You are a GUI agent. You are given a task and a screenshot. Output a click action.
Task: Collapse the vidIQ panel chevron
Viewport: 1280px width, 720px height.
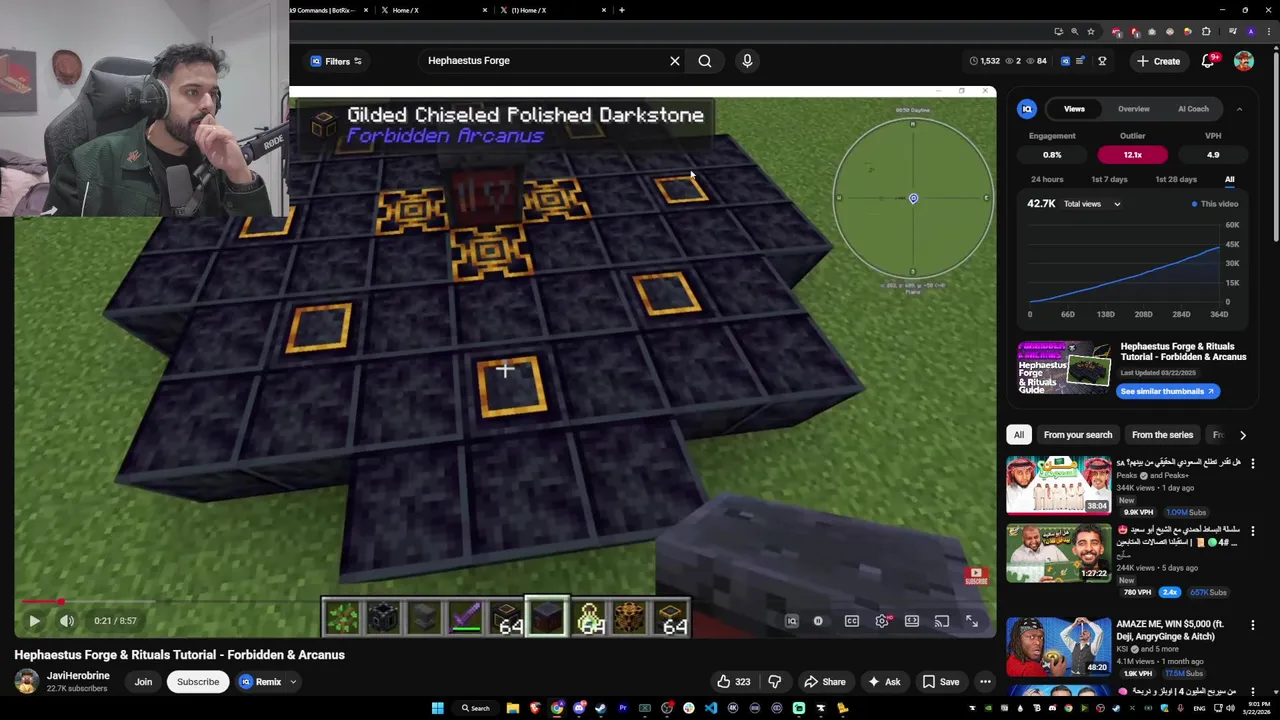coord(1239,109)
